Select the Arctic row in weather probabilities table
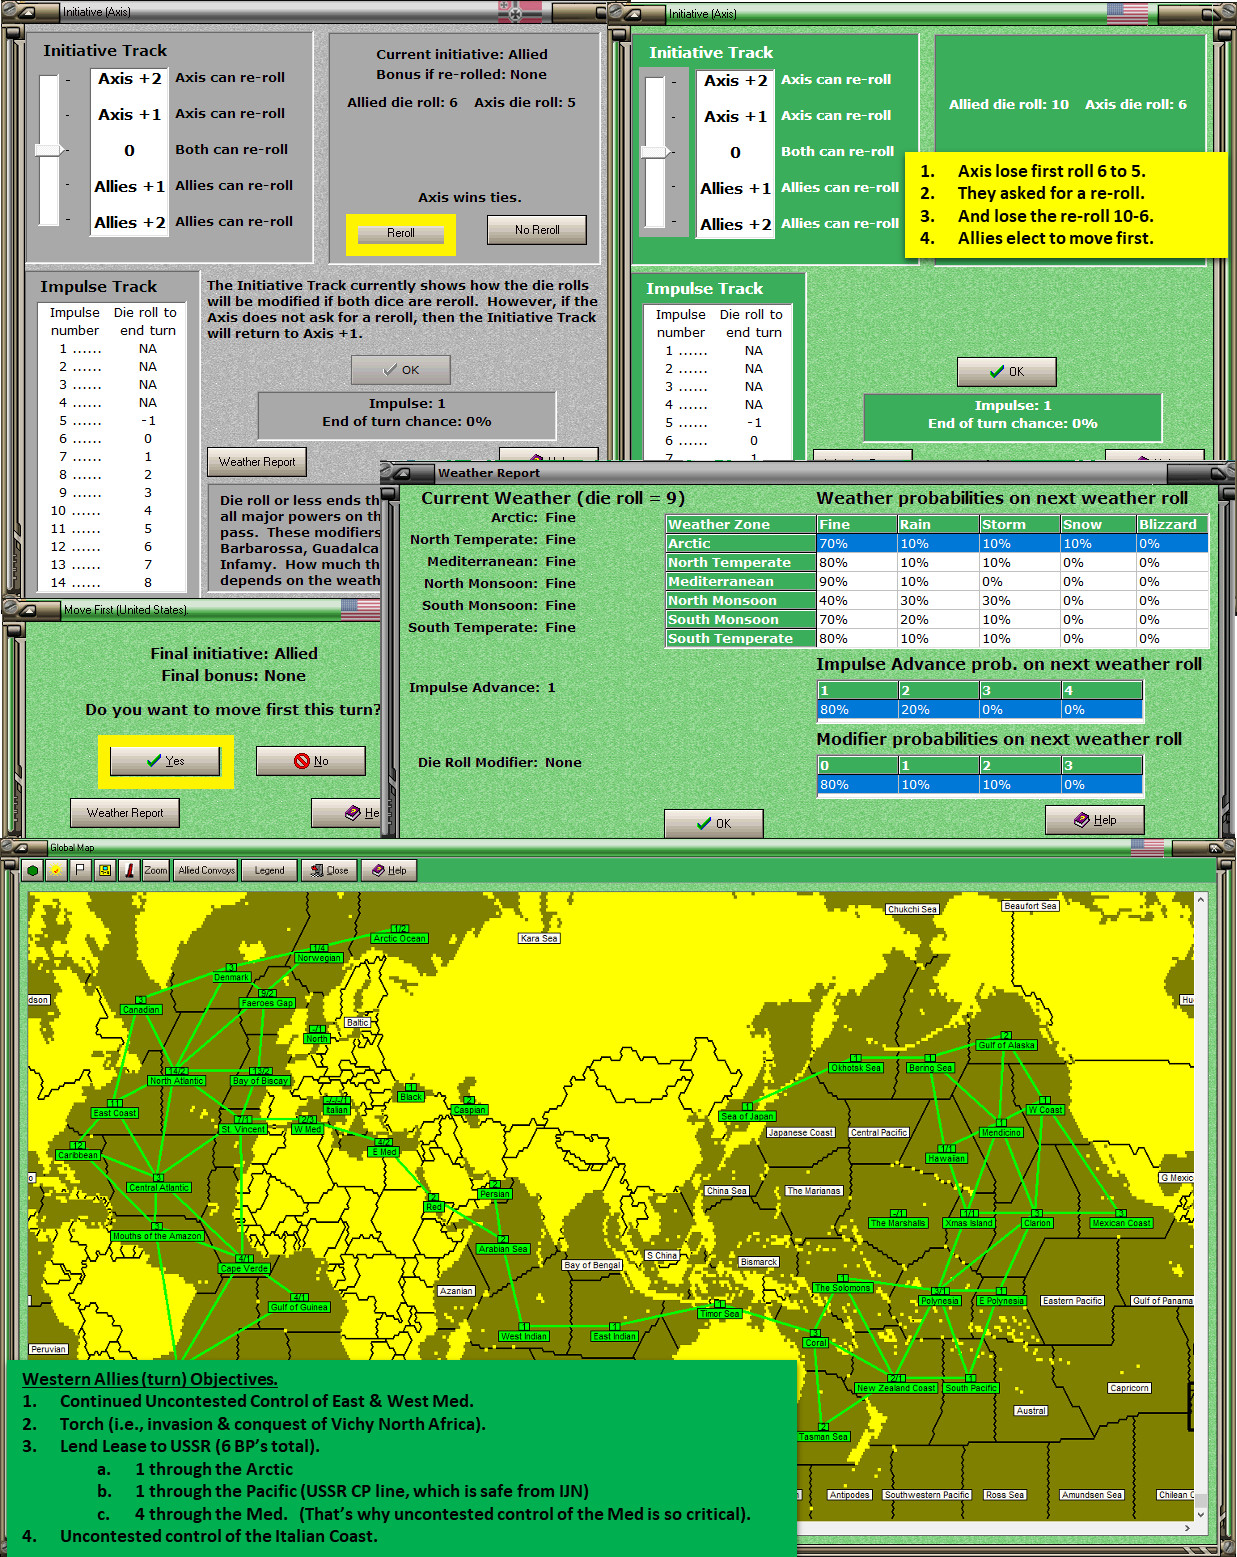Image resolution: width=1237 pixels, height=1557 pixels. (937, 544)
